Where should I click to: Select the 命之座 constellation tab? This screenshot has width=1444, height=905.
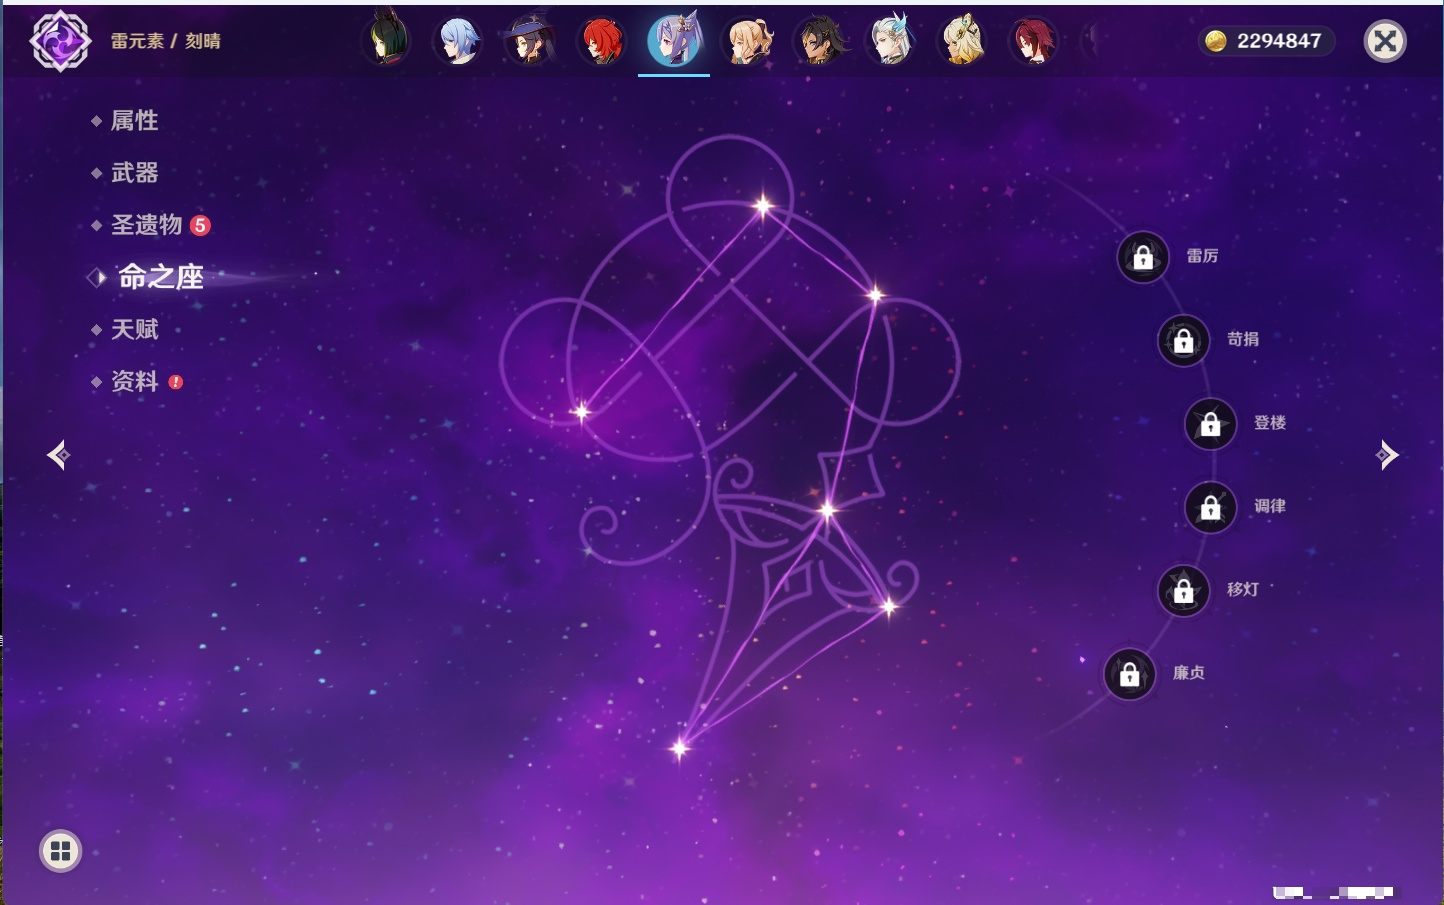point(160,277)
